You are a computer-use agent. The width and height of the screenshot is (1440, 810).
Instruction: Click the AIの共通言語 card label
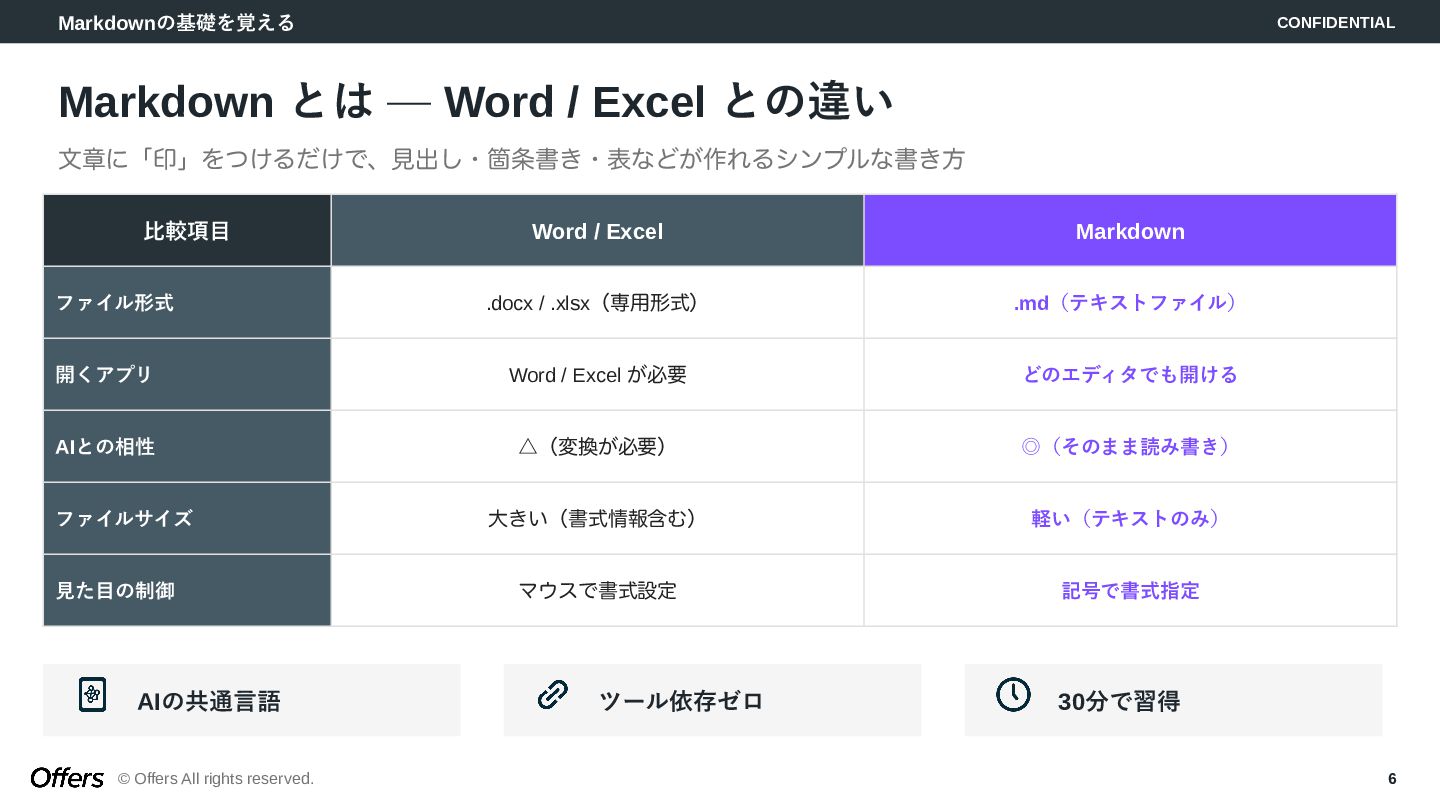209,701
